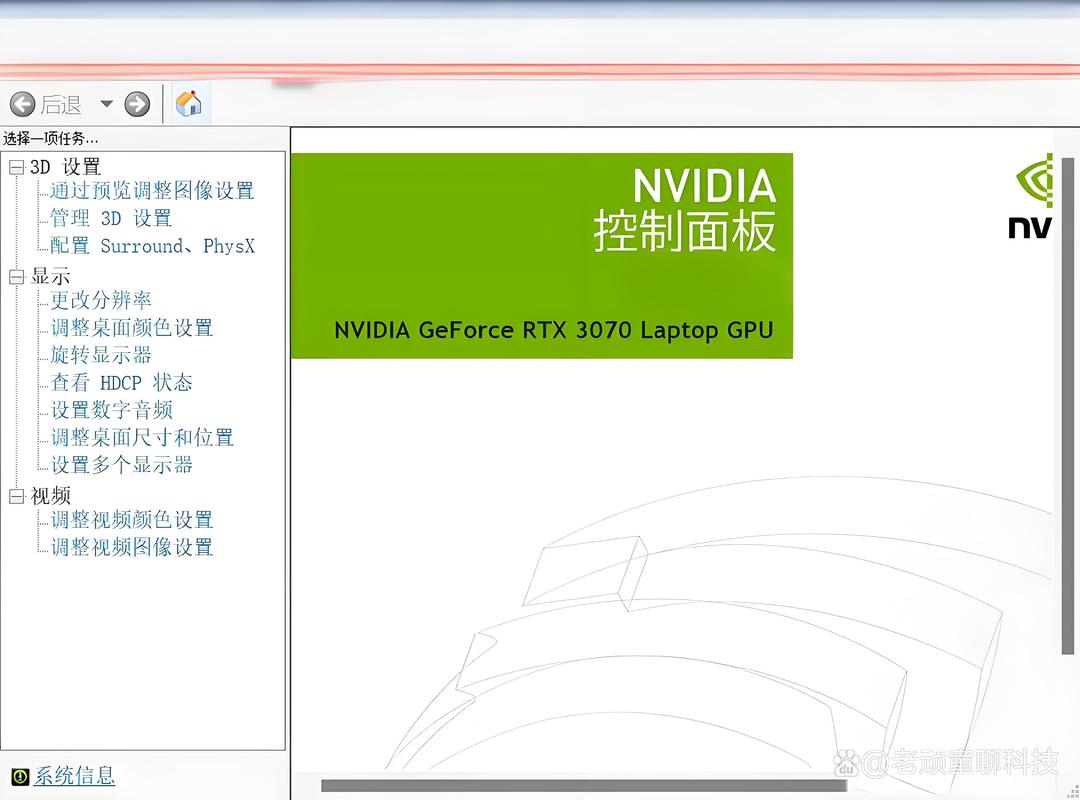The image size is (1080, 800).
Task: Select 设置多个显示器
Action: coord(121,465)
